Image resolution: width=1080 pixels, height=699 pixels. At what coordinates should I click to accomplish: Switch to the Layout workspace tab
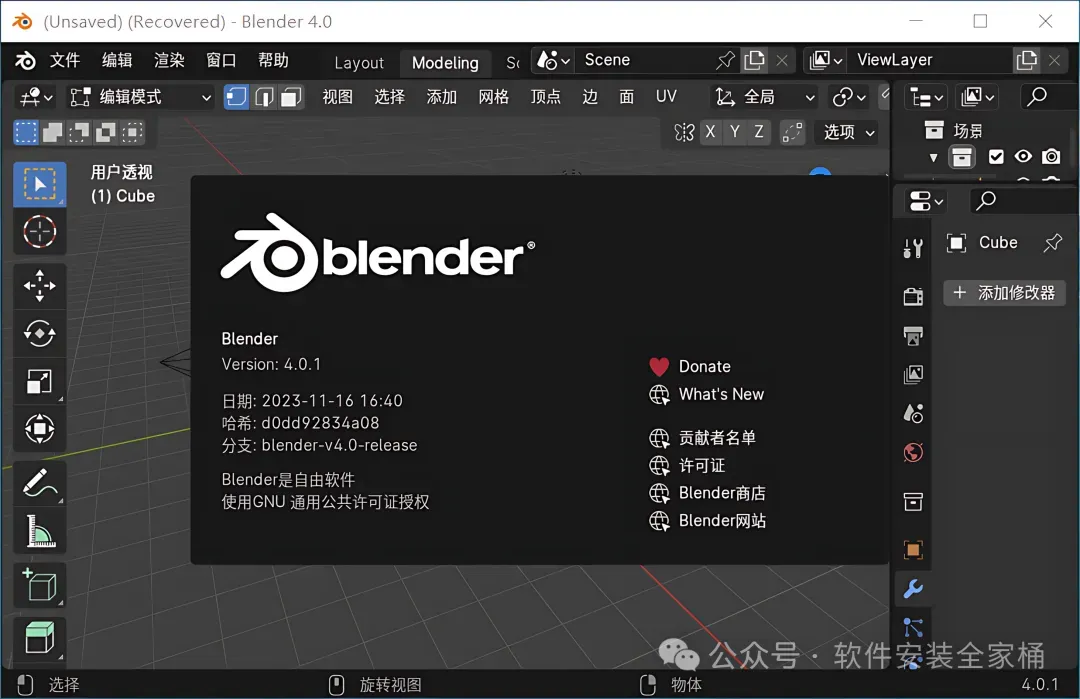359,63
